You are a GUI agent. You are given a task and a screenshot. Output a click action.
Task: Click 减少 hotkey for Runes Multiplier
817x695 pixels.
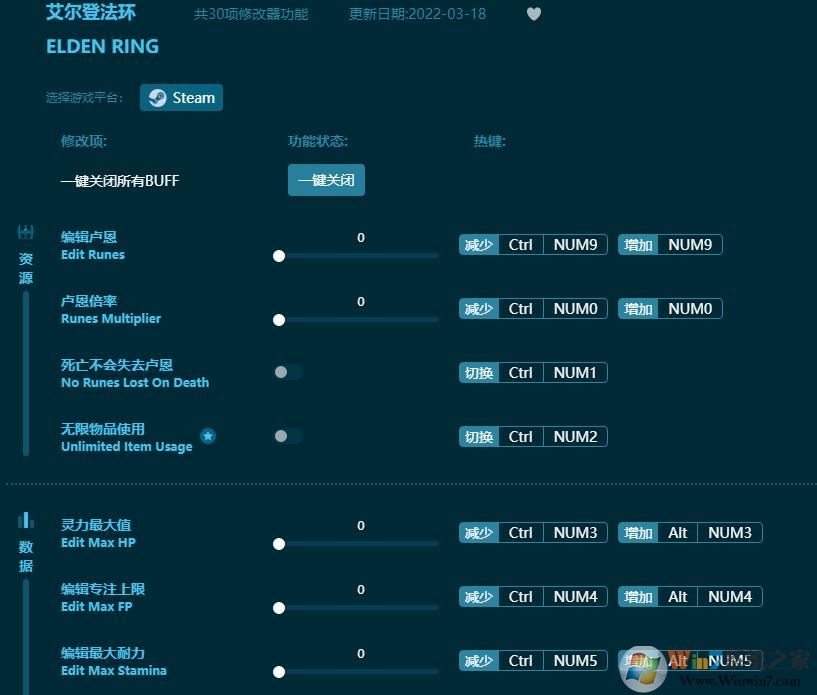pos(479,309)
